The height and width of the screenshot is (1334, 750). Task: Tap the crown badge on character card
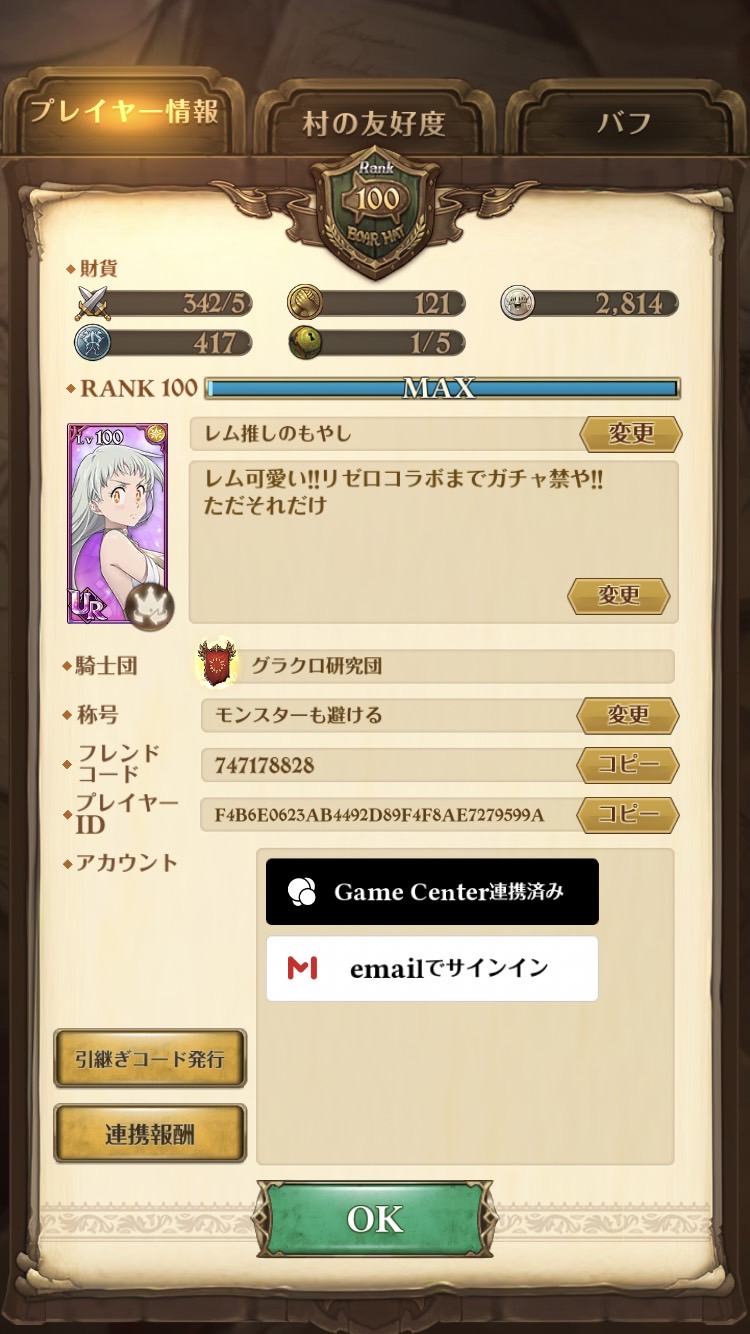click(150, 606)
